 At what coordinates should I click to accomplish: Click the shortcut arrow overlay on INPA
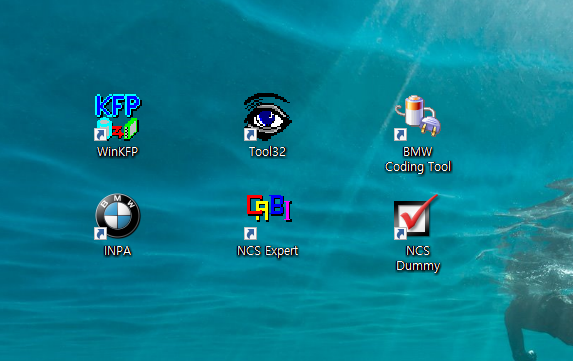pyautogui.click(x=100, y=233)
